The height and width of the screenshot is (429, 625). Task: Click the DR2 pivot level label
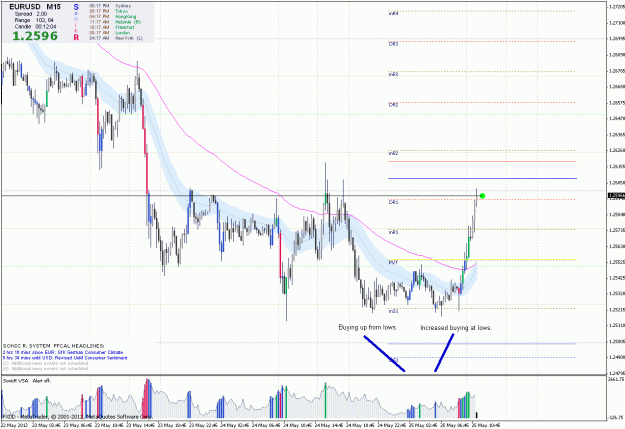click(x=393, y=105)
